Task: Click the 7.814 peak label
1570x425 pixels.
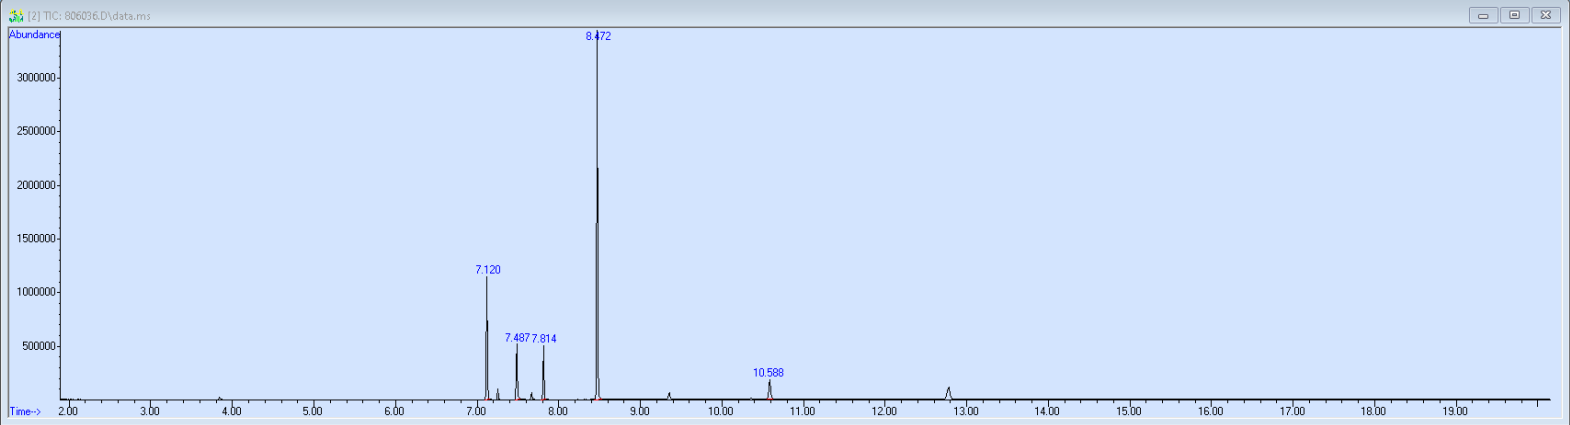Action: pos(544,339)
